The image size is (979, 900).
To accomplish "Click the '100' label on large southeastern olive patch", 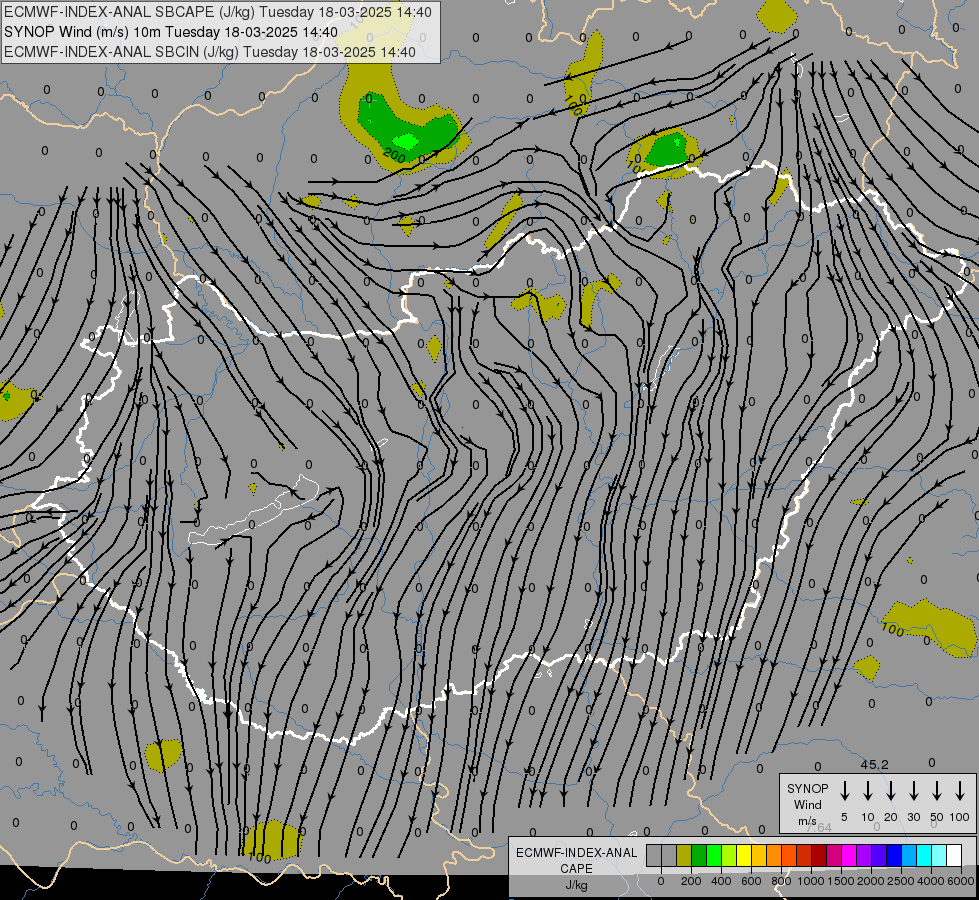I will pos(893,629).
